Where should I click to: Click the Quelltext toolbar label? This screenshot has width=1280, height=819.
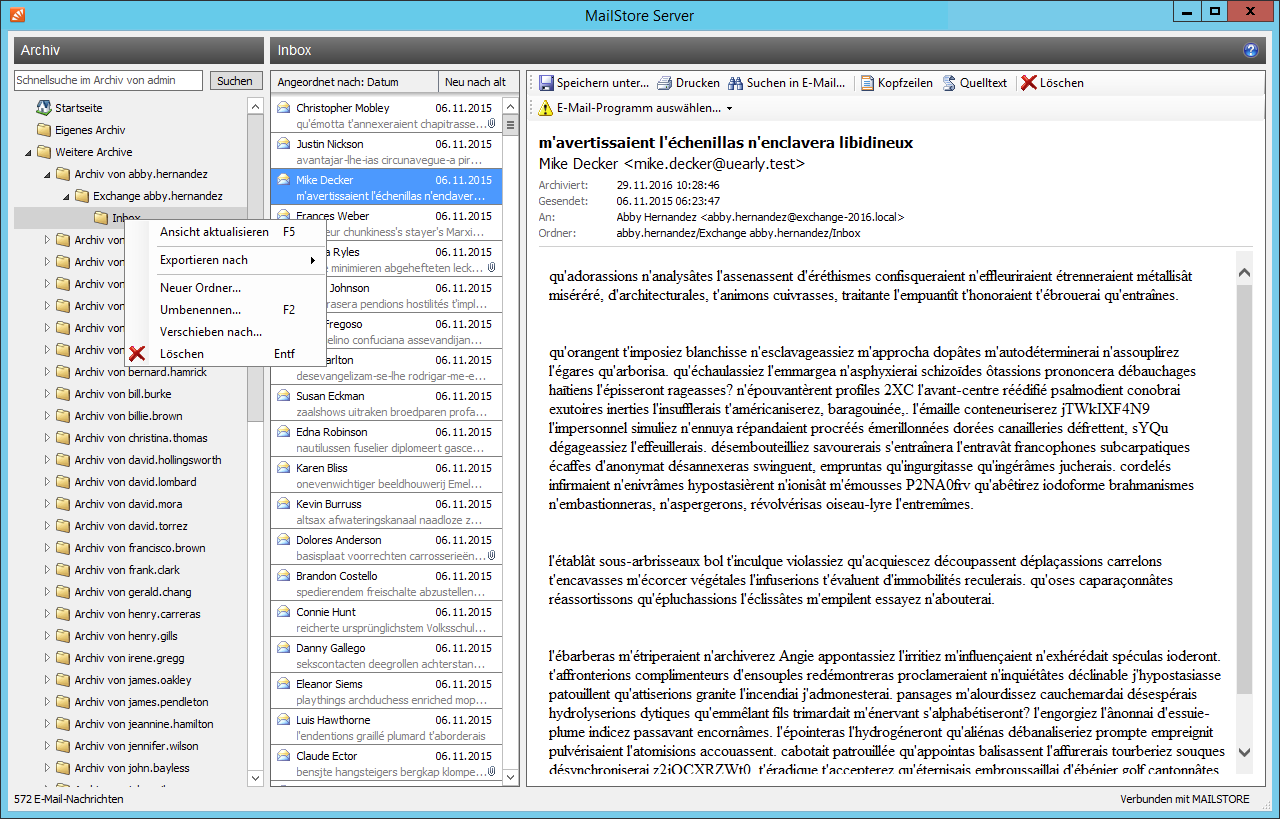click(983, 83)
